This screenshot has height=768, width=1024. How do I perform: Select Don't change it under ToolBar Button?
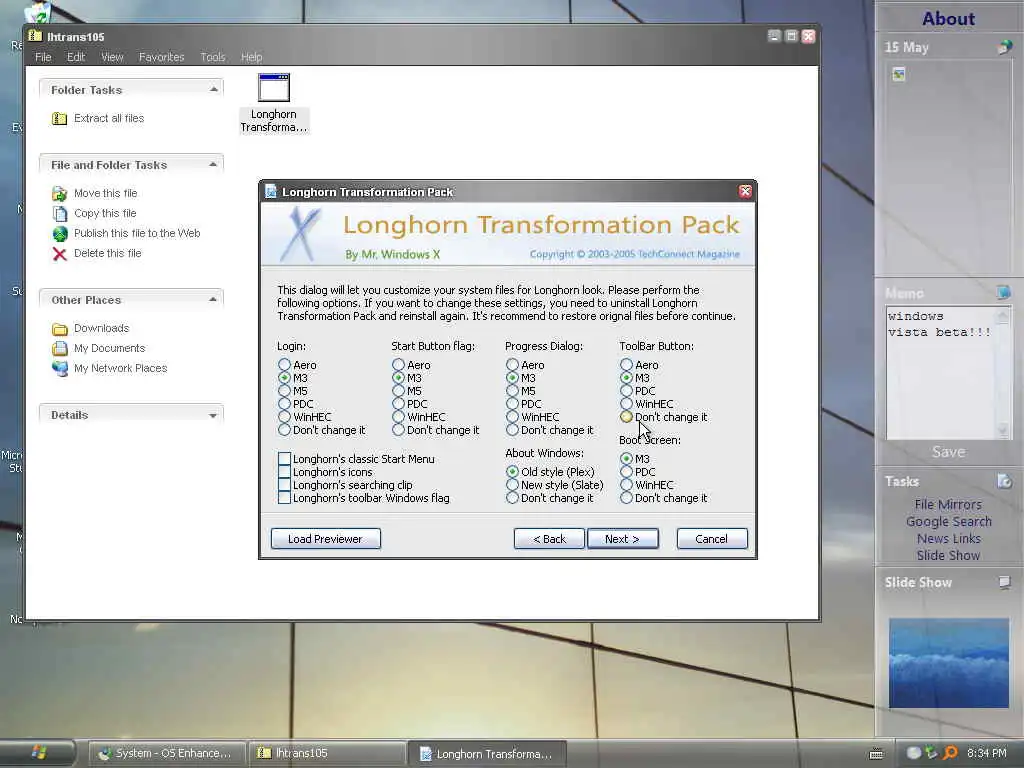(626, 417)
